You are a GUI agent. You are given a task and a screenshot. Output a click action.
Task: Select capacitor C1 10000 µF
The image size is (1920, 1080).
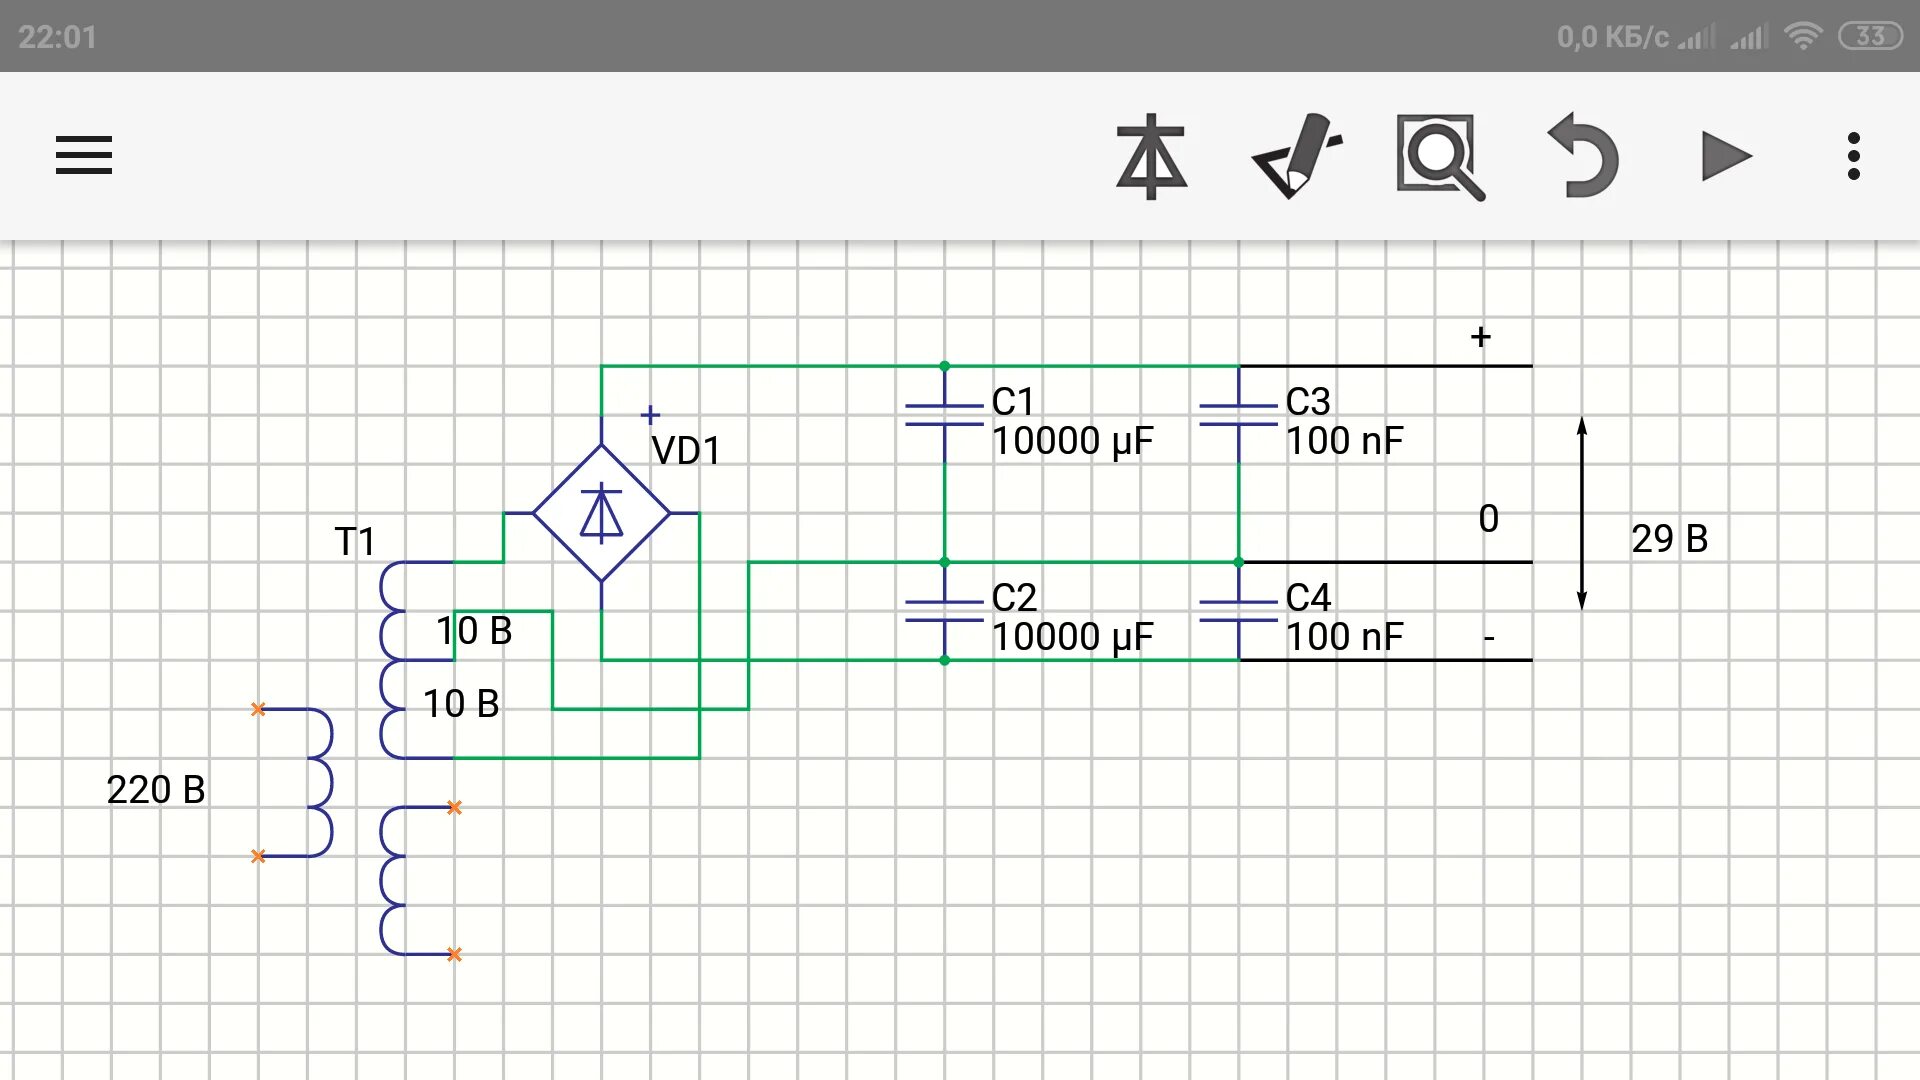tap(944, 416)
